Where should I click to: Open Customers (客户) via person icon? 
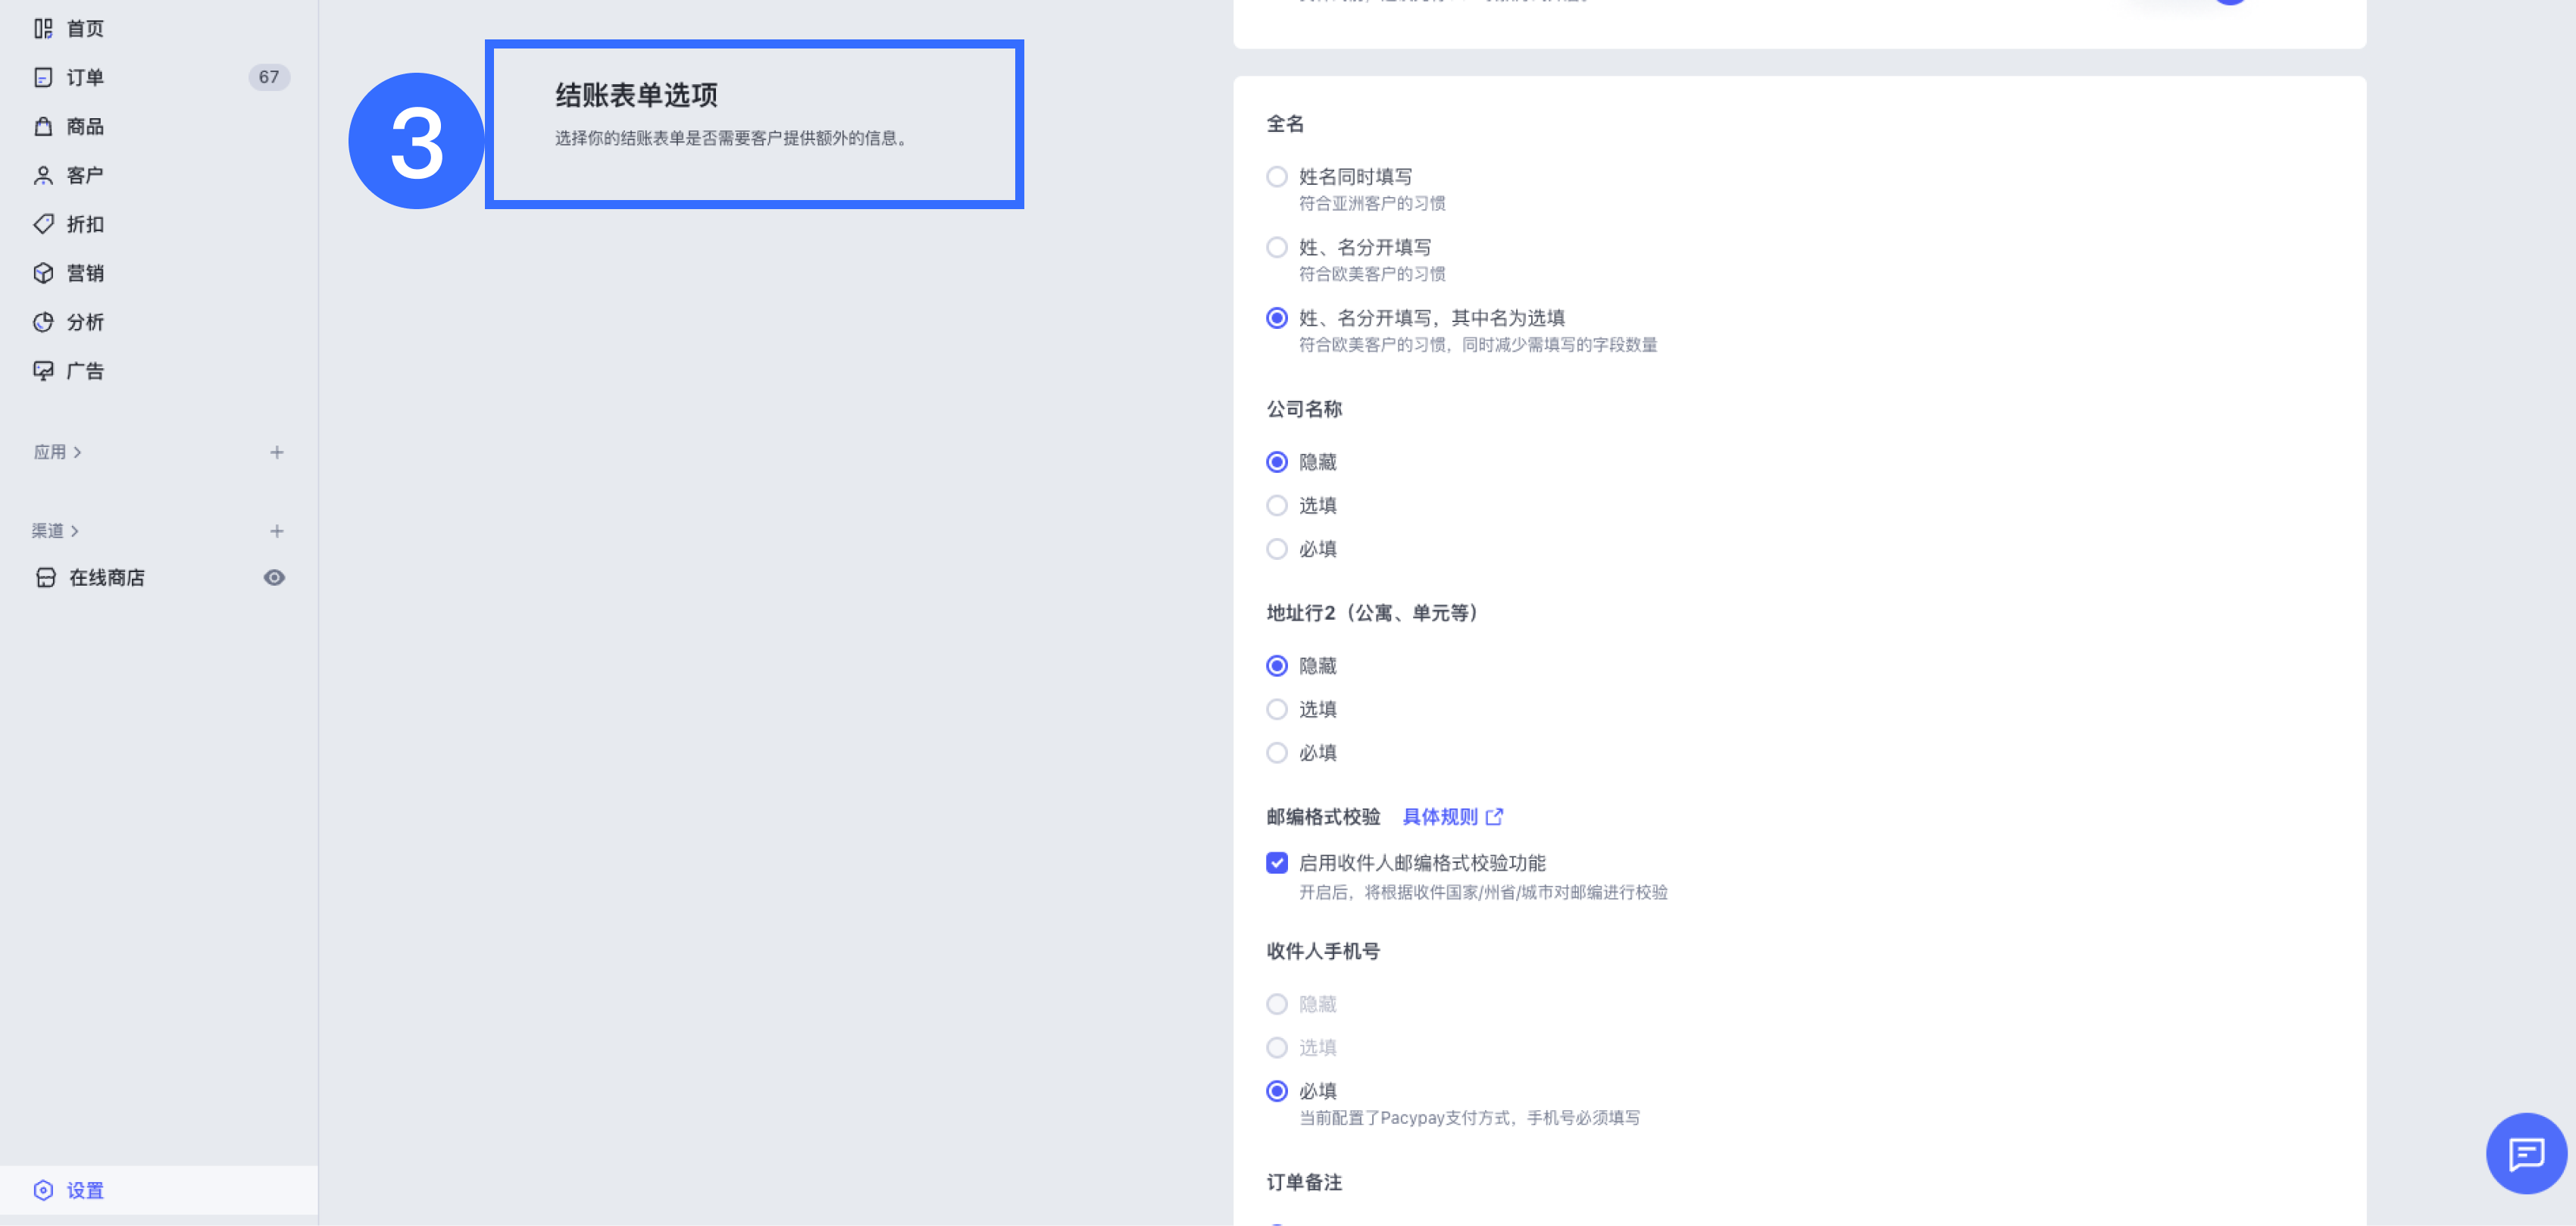43,176
